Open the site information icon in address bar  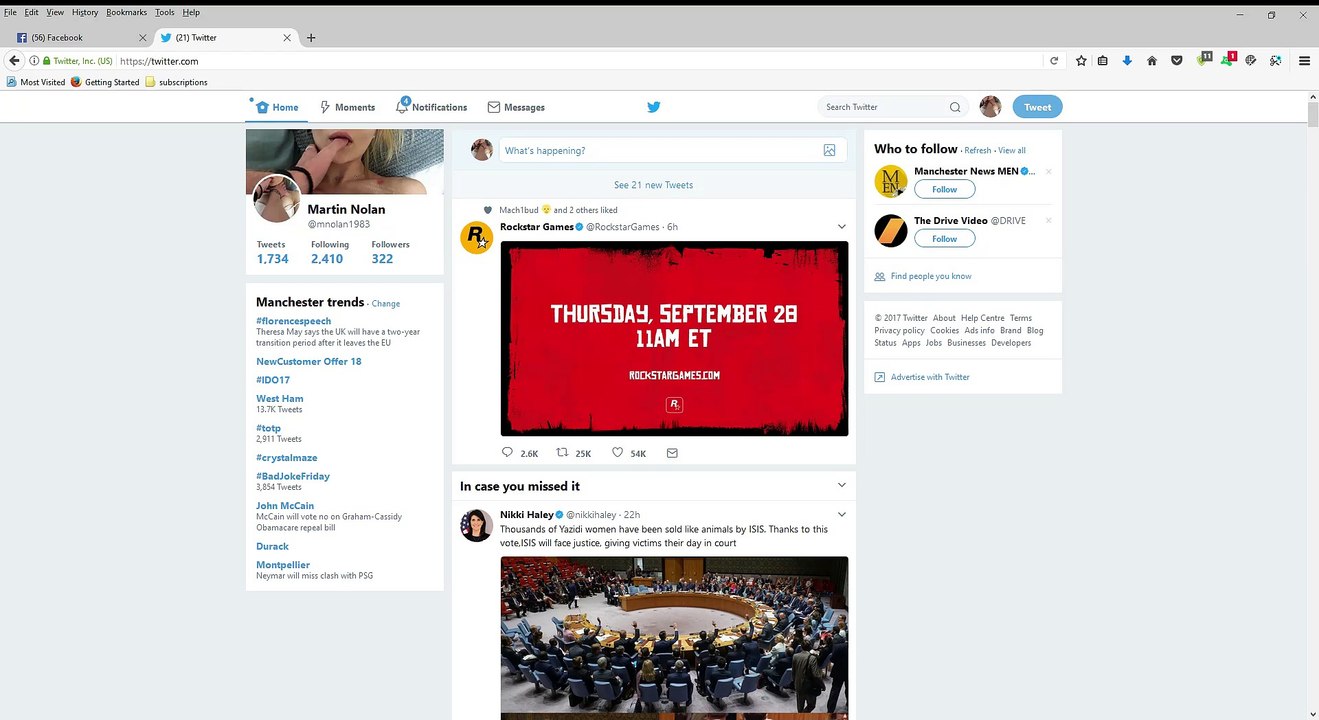pyautogui.click(x=33, y=61)
